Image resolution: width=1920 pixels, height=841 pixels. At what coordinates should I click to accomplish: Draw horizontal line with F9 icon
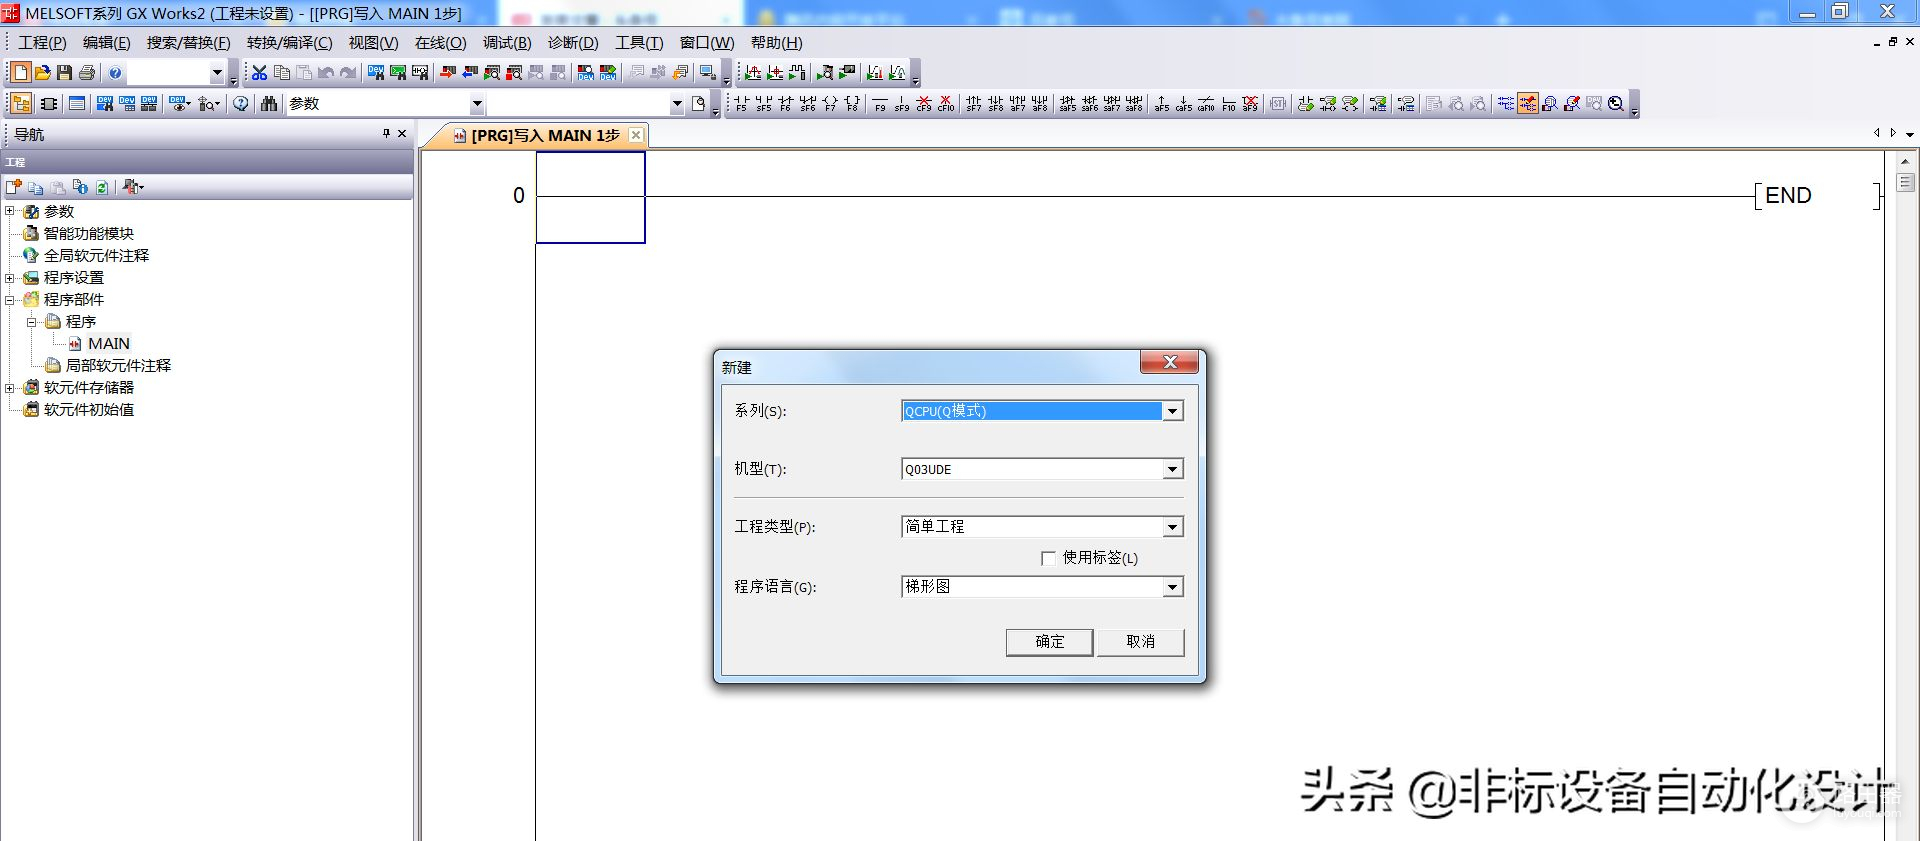(880, 103)
